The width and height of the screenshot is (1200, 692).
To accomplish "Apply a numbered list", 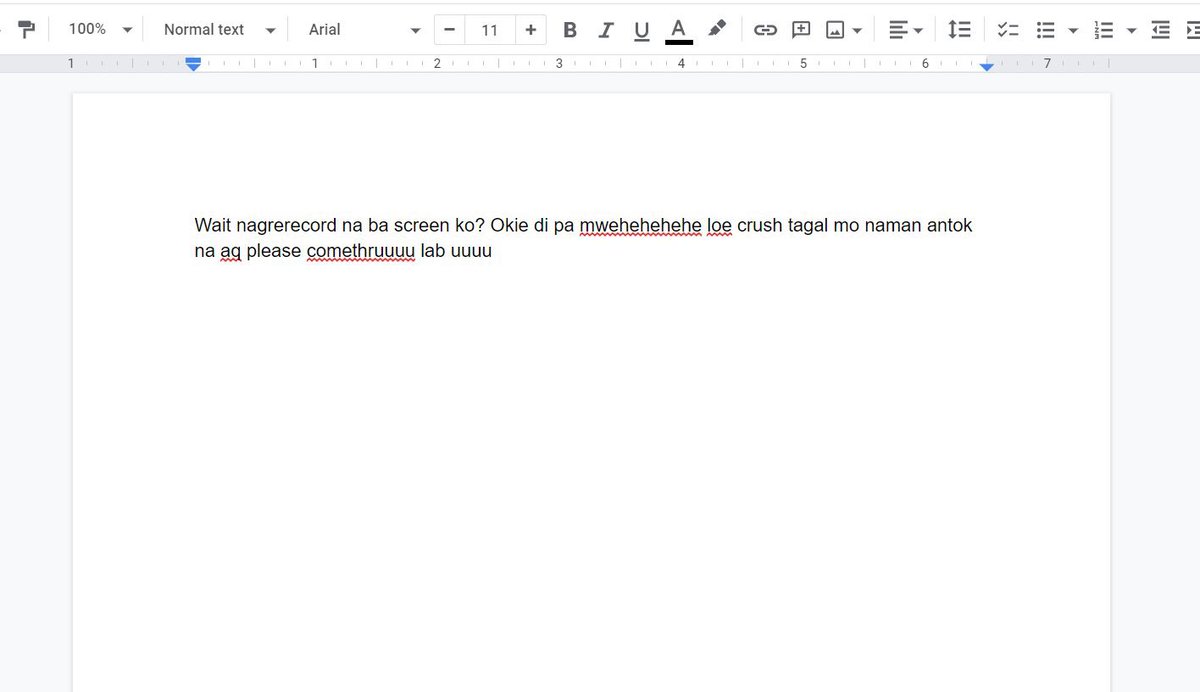I will coord(1104,29).
